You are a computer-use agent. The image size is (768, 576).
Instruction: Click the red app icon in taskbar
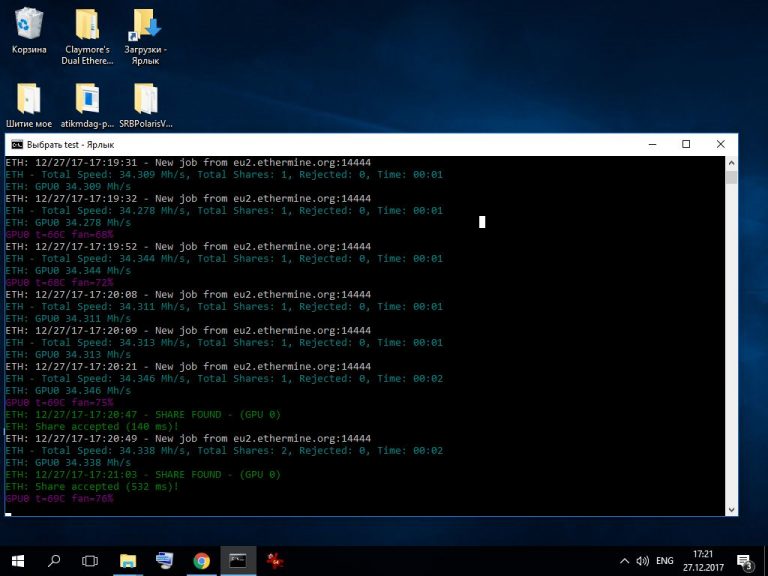coord(275,560)
